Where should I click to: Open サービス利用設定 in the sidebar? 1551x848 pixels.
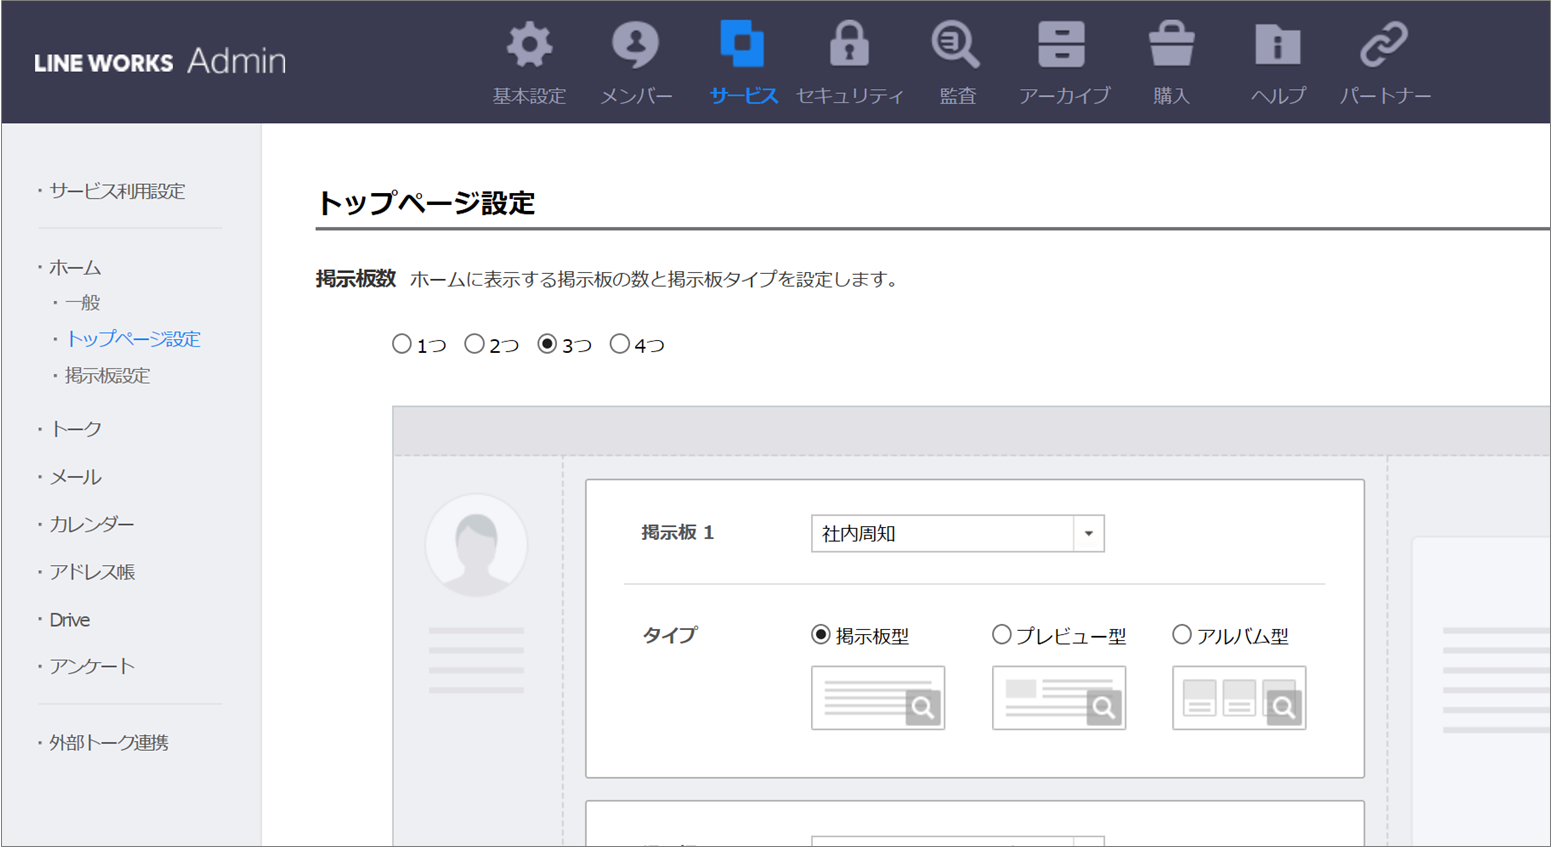pyautogui.click(x=117, y=191)
